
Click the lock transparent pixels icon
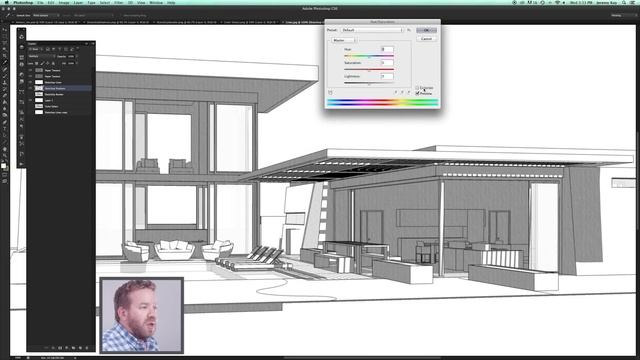[x=36, y=63]
